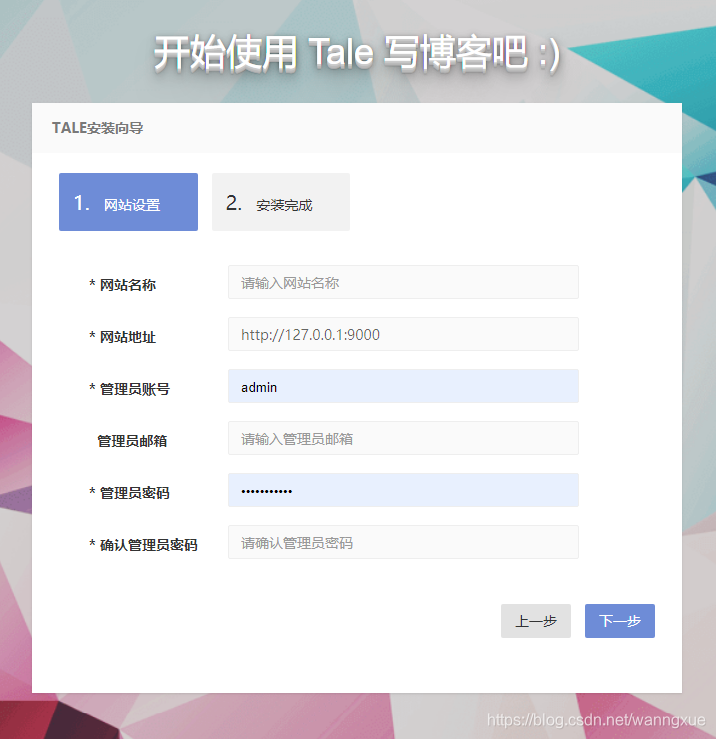716x739 pixels.
Task: Click the 确认管理员密码 input field
Action: point(403,542)
